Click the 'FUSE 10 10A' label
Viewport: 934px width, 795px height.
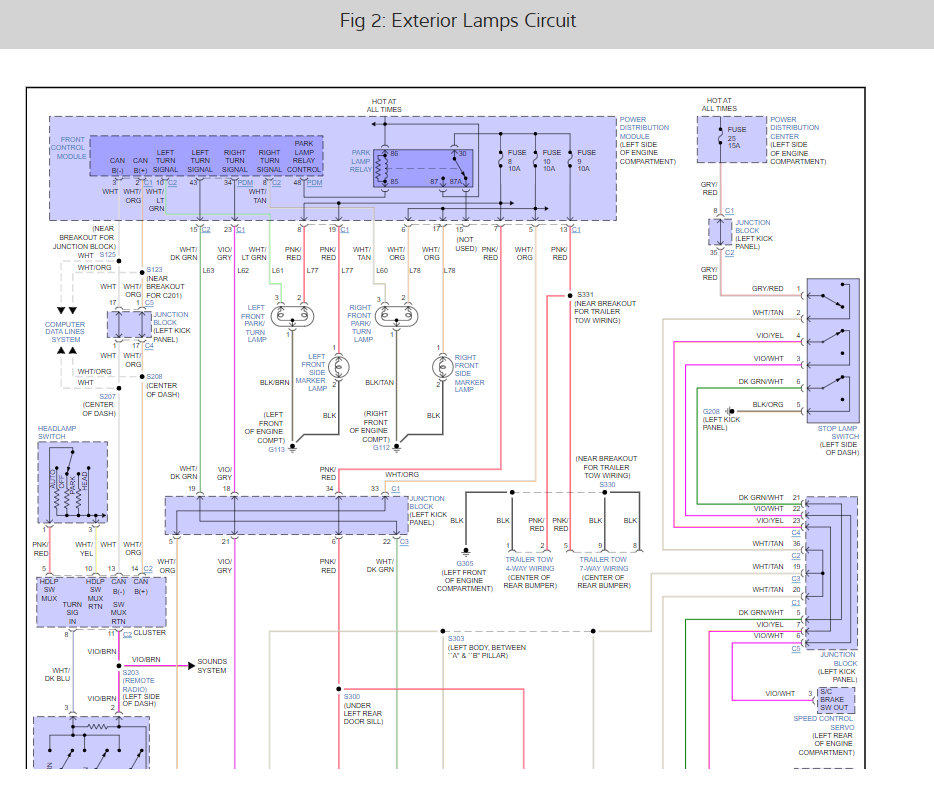[552, 161]
